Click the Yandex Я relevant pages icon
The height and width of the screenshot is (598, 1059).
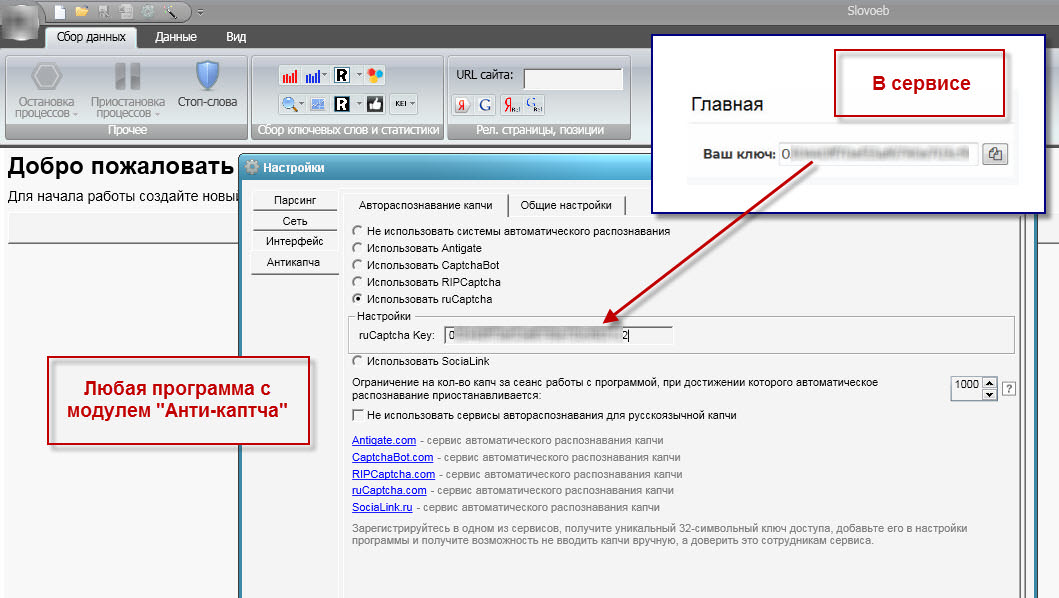pyautogui.click(x=462, y=105)
